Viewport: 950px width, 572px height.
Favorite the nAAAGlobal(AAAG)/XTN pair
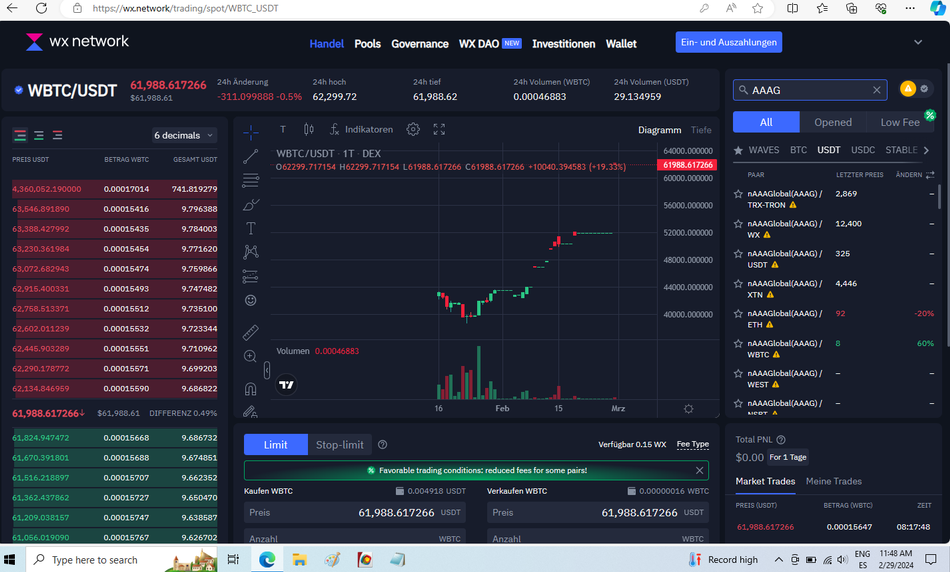pos(738,284)
